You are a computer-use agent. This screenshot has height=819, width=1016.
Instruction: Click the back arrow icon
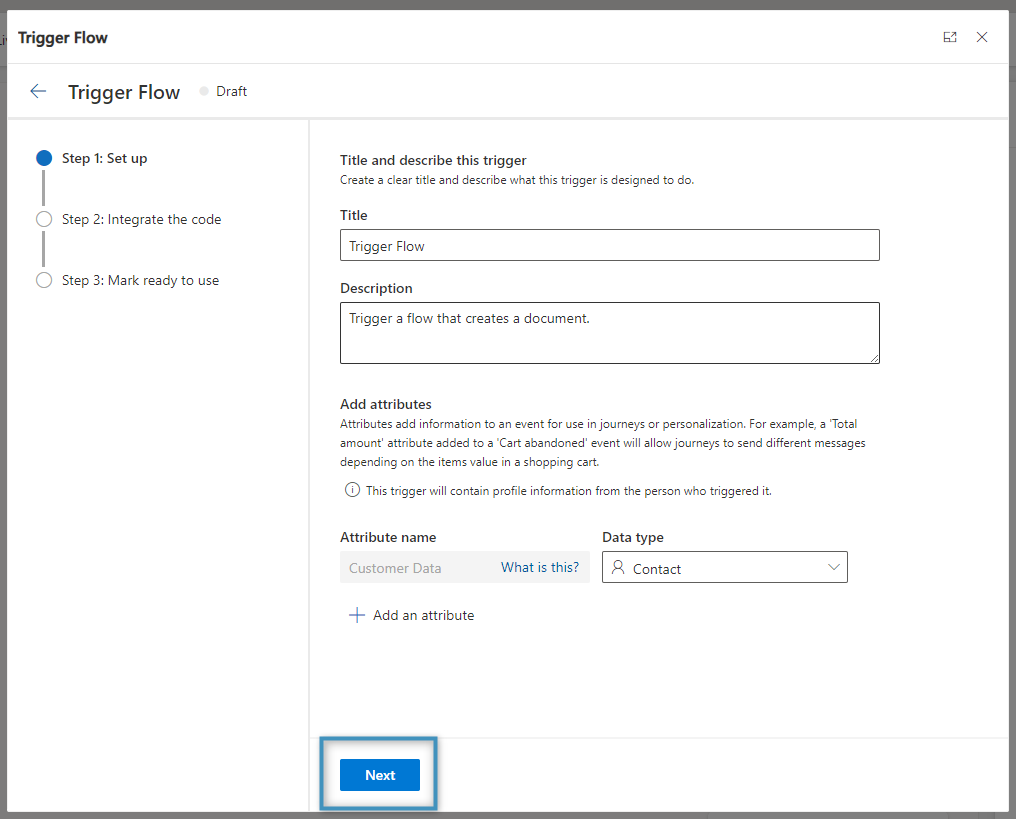(38, 91)
